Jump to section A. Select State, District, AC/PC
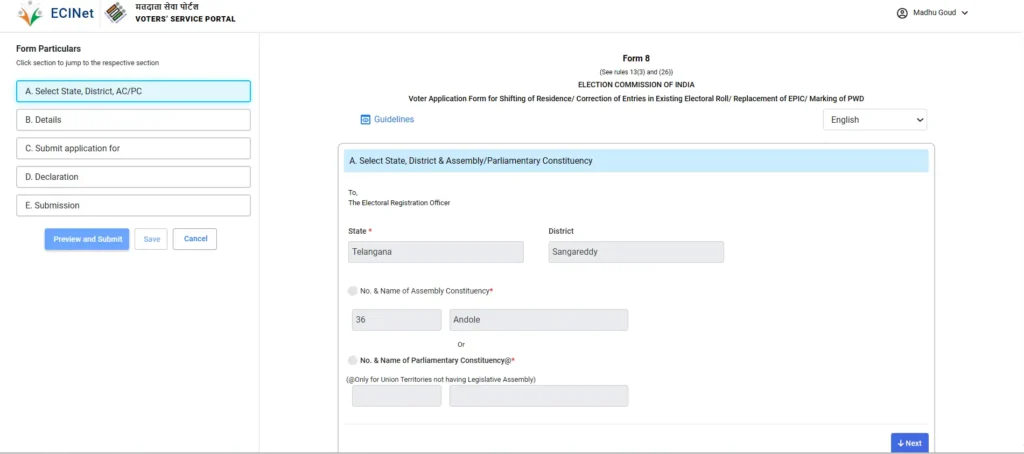 click(133, 91)
